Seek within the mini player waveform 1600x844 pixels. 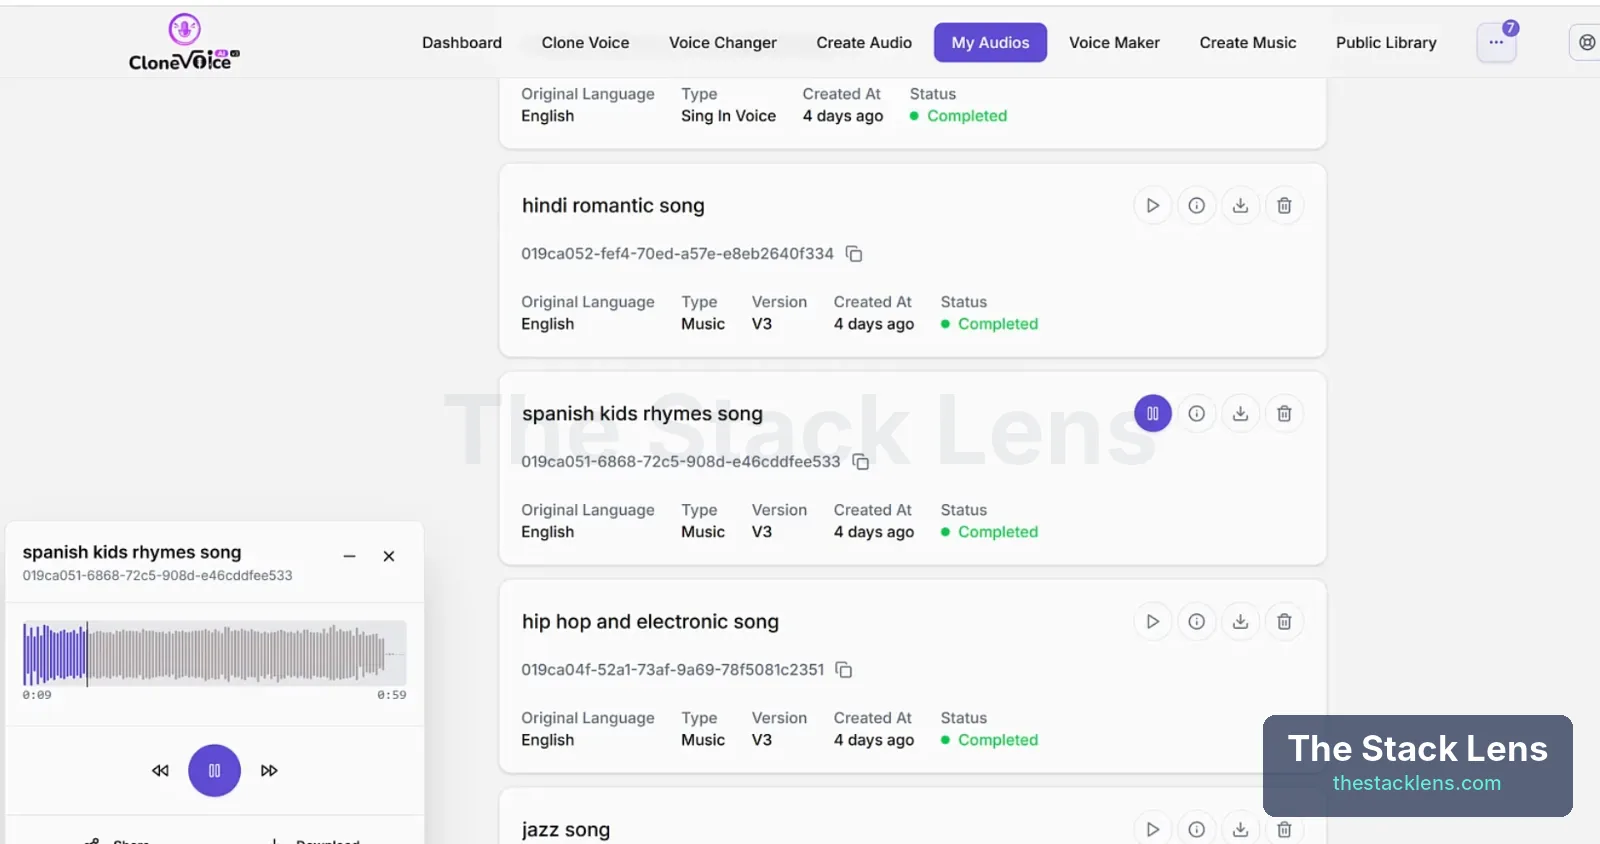(214, 654)
